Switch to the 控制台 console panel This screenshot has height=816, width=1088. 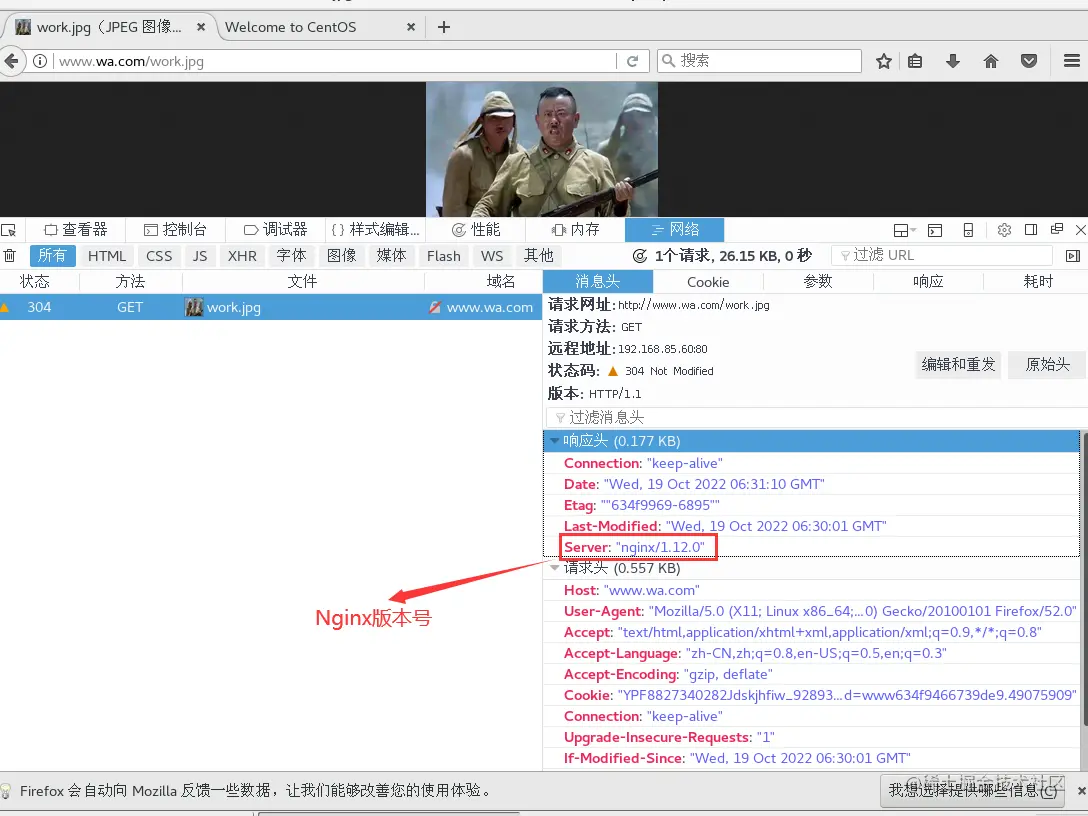click(176, 229)
